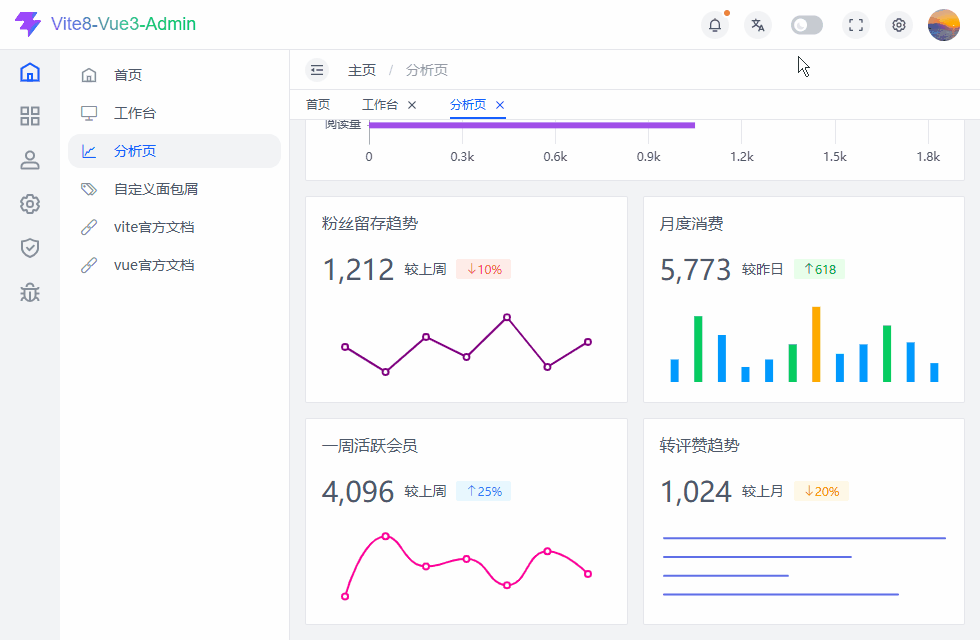The height and width of the screenshot is (640, 980).
Task: Open 分析页 in the sidebar menu
Action: (x=174, y=151)
